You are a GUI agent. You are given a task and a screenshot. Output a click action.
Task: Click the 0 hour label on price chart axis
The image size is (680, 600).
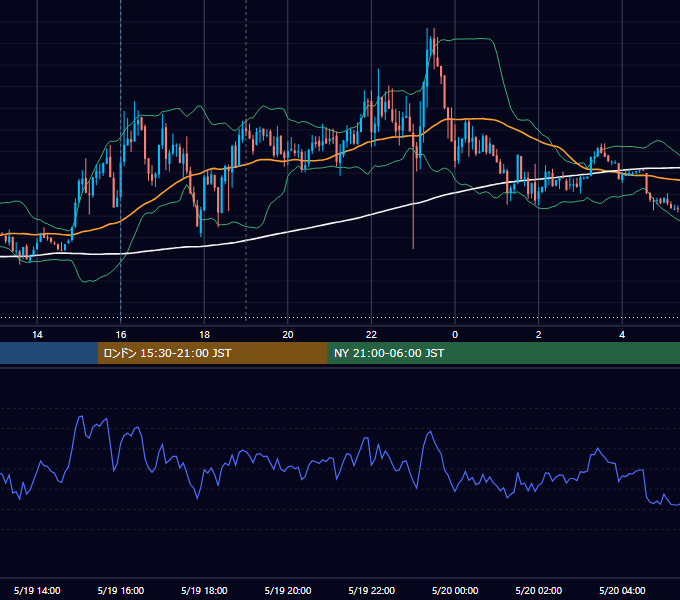(x=455, y=335)
